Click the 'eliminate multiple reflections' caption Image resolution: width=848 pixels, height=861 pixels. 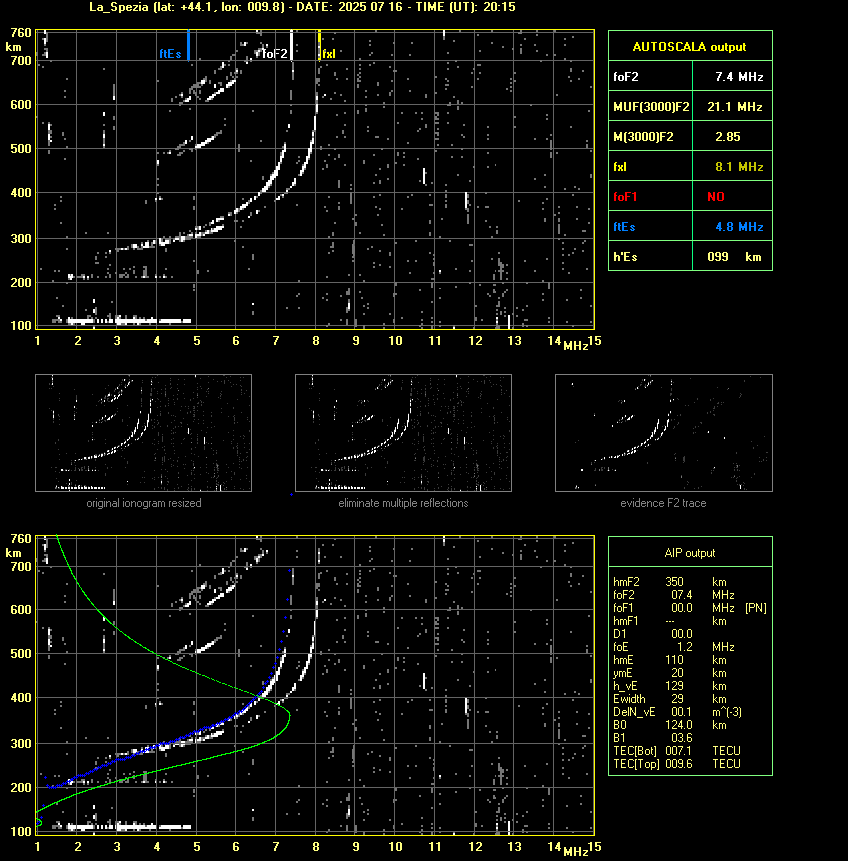(403, 503)
